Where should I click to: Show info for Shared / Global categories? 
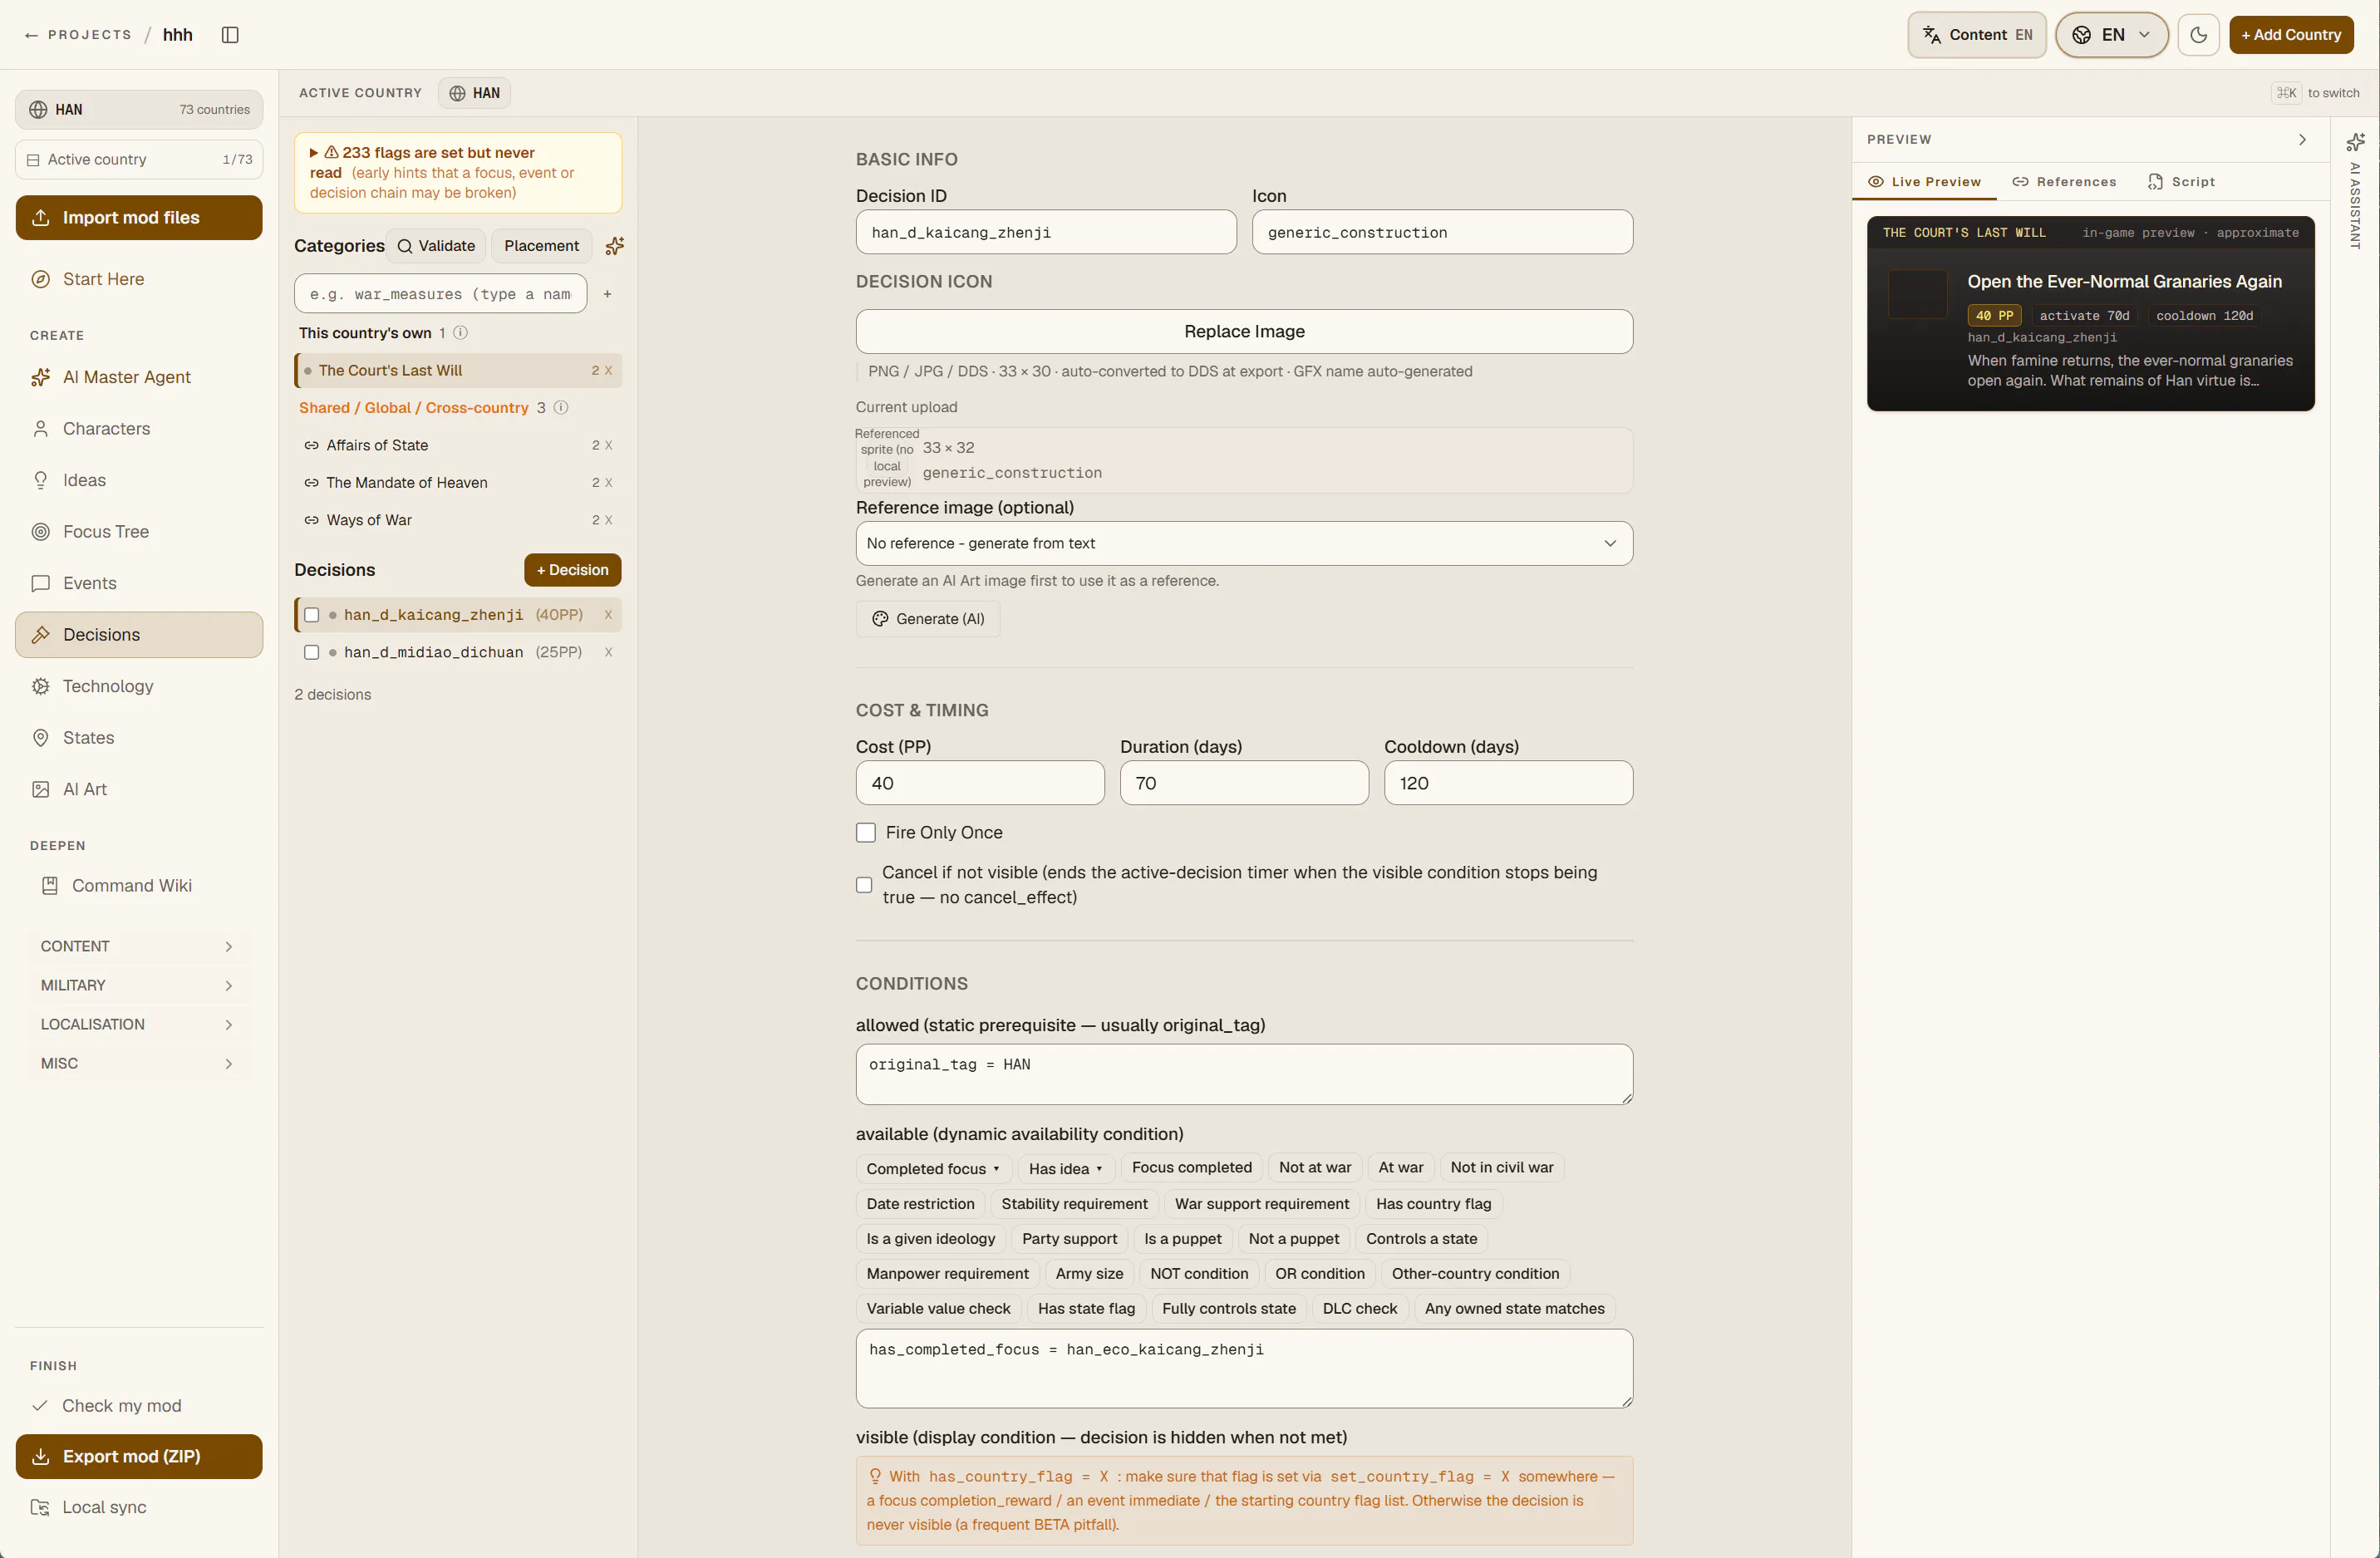click(x=561, y=408)
